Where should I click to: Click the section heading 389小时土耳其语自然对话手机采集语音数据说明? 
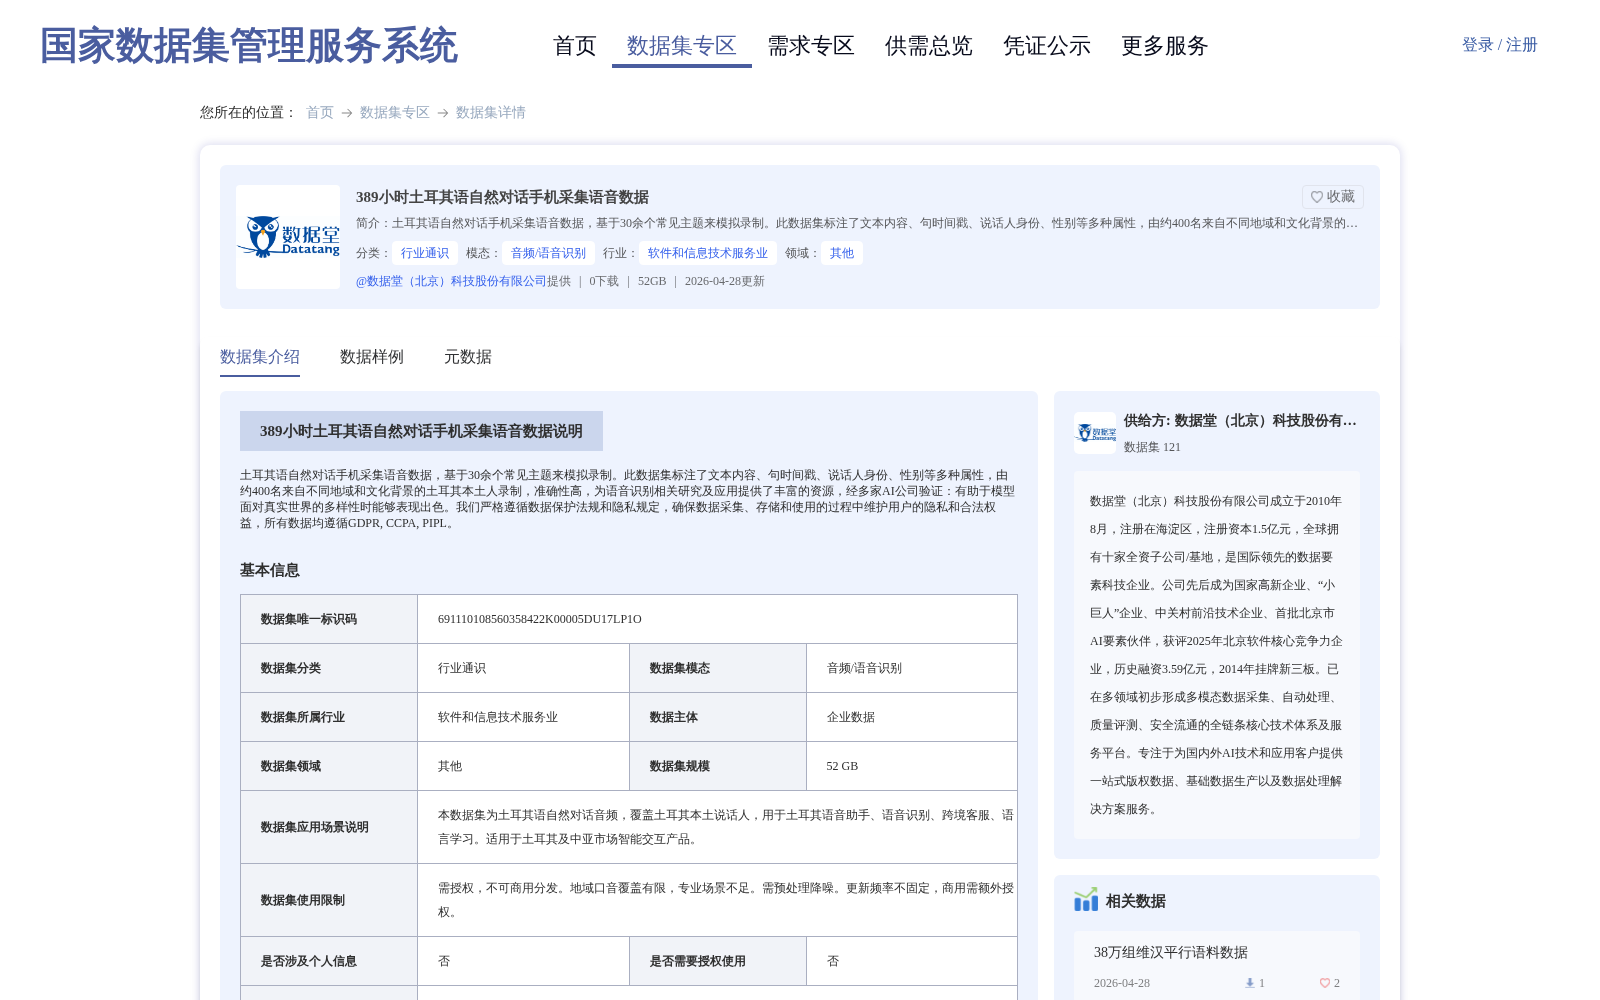pyautogui.click(x=421, y=431)
